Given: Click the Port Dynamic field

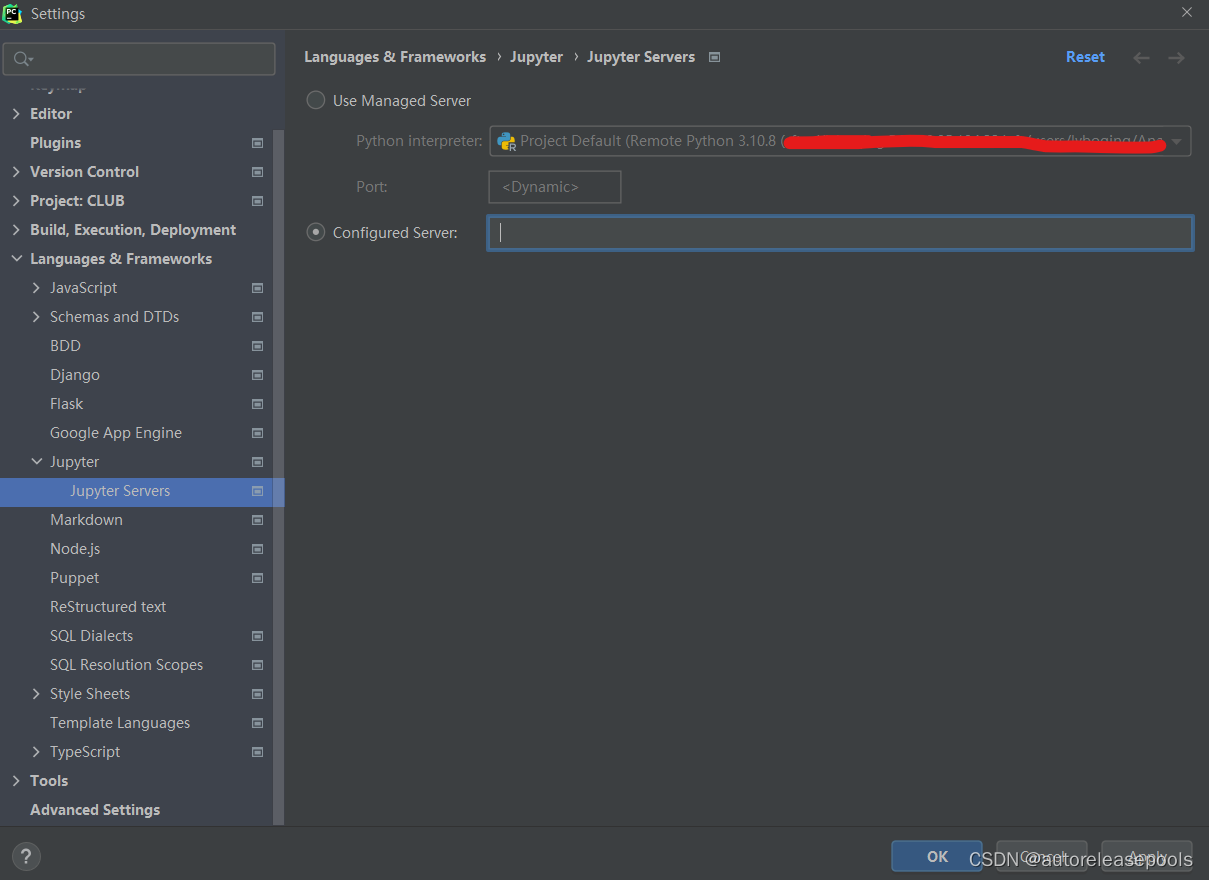Looking at the screenshot, I should [x=555, y=187].
